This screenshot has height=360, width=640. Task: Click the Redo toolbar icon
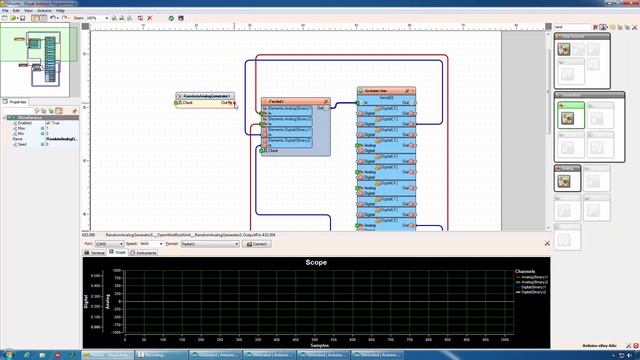pos(64,18)
